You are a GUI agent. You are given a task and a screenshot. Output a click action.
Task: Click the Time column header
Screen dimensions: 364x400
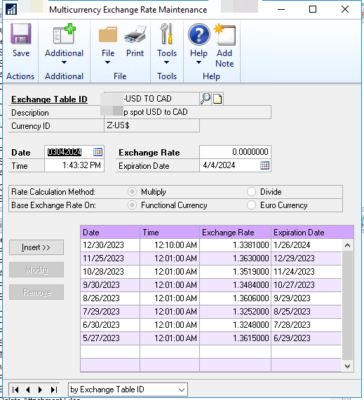click(x=170, y=232)
